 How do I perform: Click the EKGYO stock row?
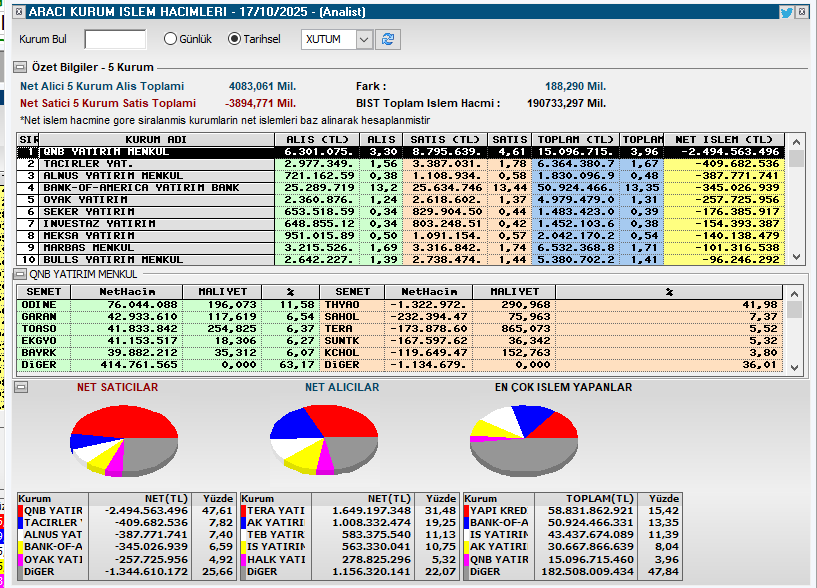click(168, 341)
